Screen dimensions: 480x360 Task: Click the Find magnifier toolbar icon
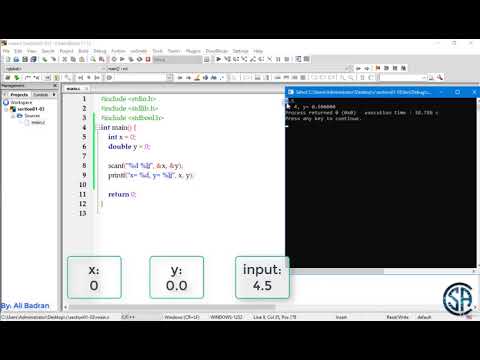(93, 59)
